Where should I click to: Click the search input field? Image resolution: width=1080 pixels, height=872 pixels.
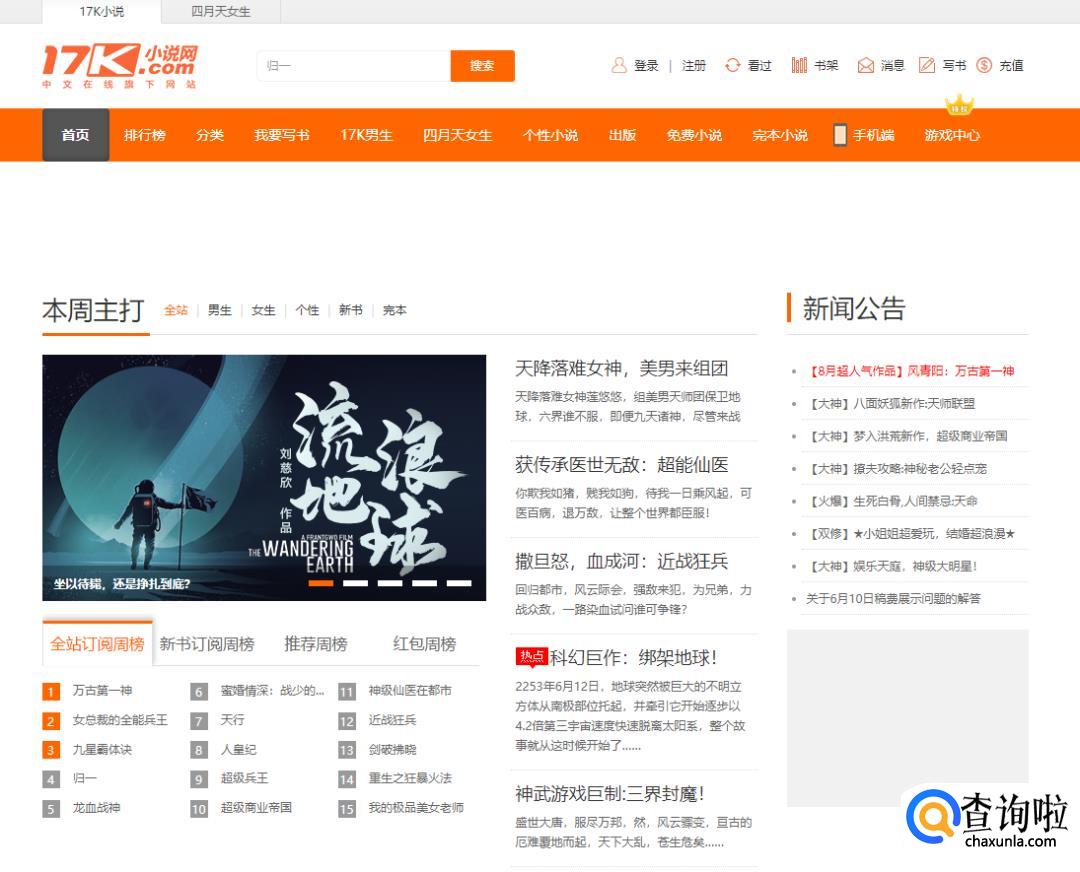pyautogui.click(x=354, y=65)
